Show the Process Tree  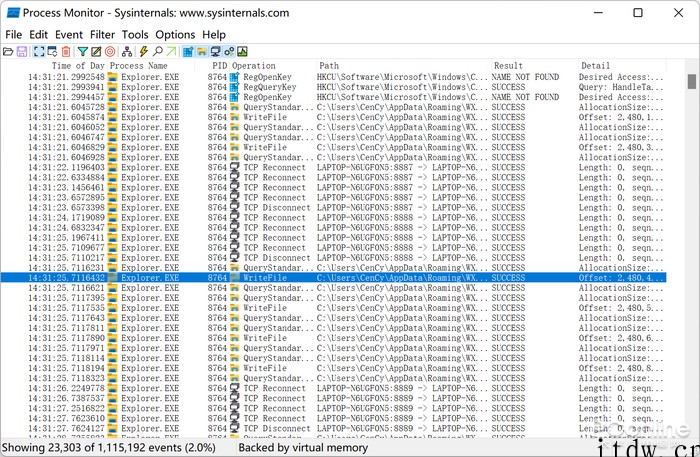(127, 52)
